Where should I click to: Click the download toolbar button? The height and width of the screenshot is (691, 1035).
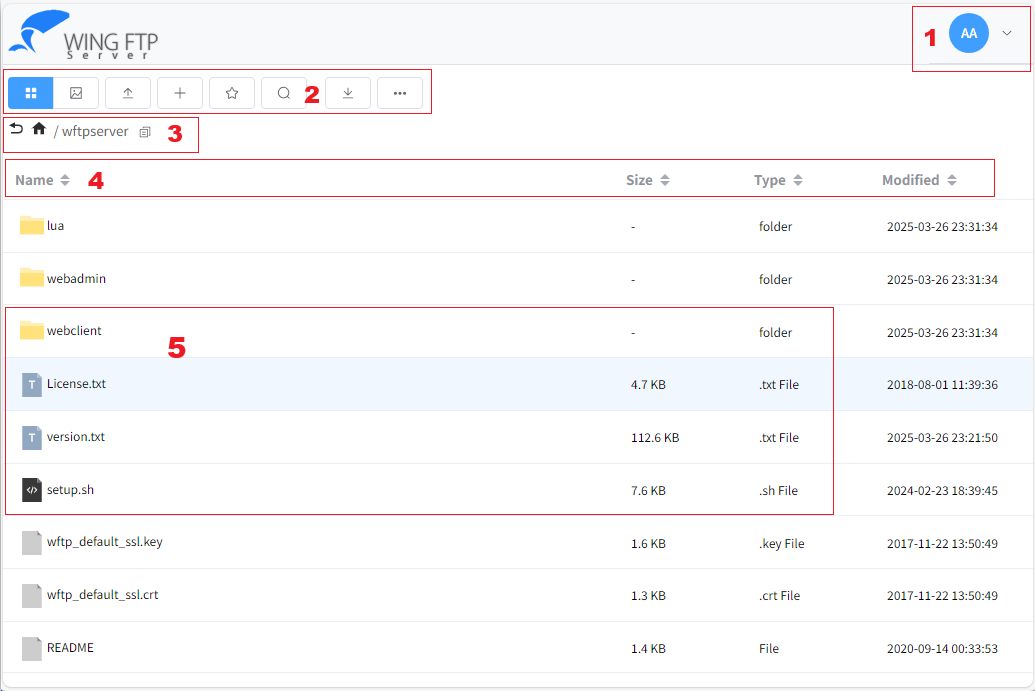click(348, 93)
